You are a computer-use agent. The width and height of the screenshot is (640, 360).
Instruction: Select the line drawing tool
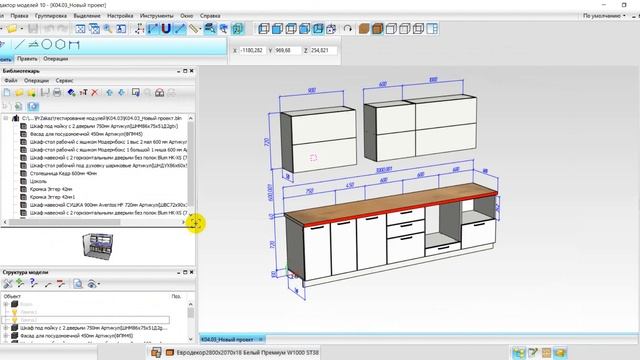[x=20, y=44]
